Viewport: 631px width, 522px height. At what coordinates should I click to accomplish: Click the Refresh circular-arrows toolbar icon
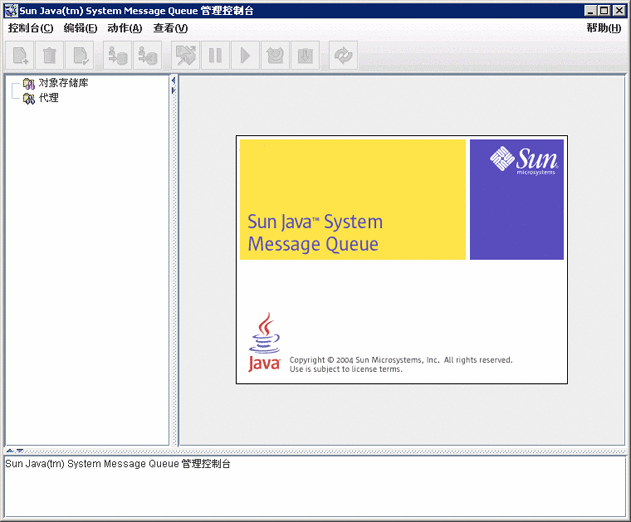coord(343,55)
